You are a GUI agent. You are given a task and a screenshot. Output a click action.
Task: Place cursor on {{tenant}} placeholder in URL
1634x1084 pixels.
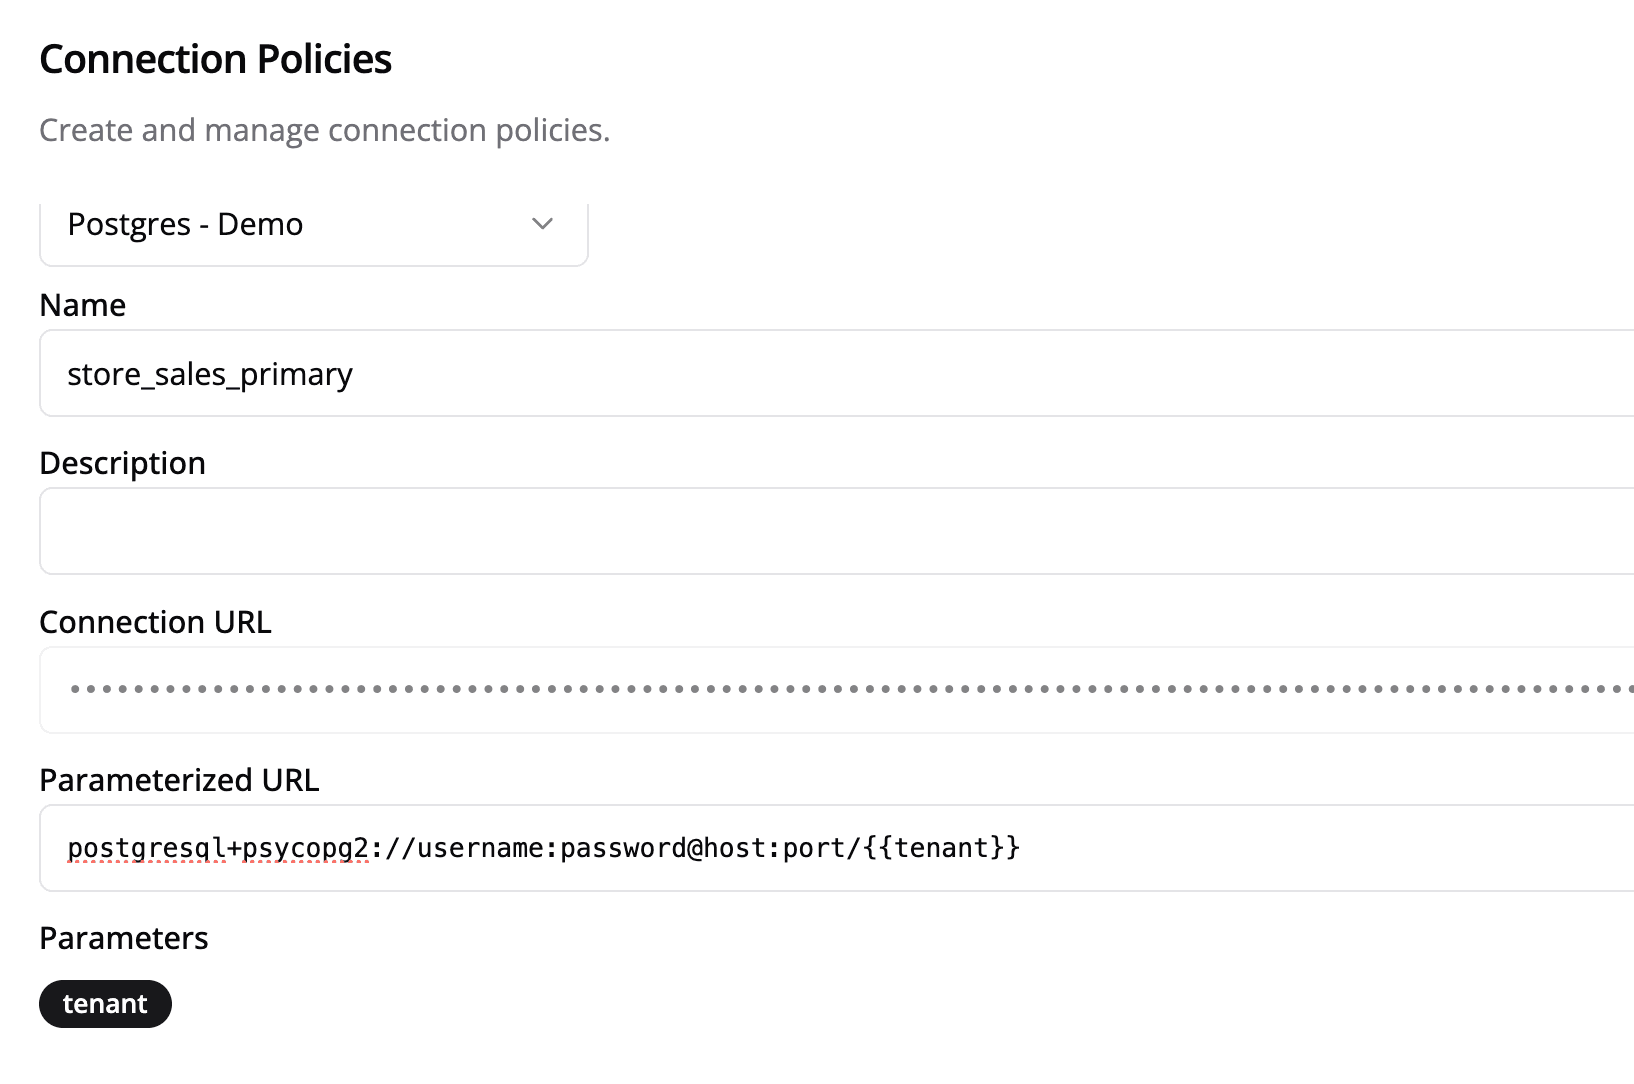point(940,848)
